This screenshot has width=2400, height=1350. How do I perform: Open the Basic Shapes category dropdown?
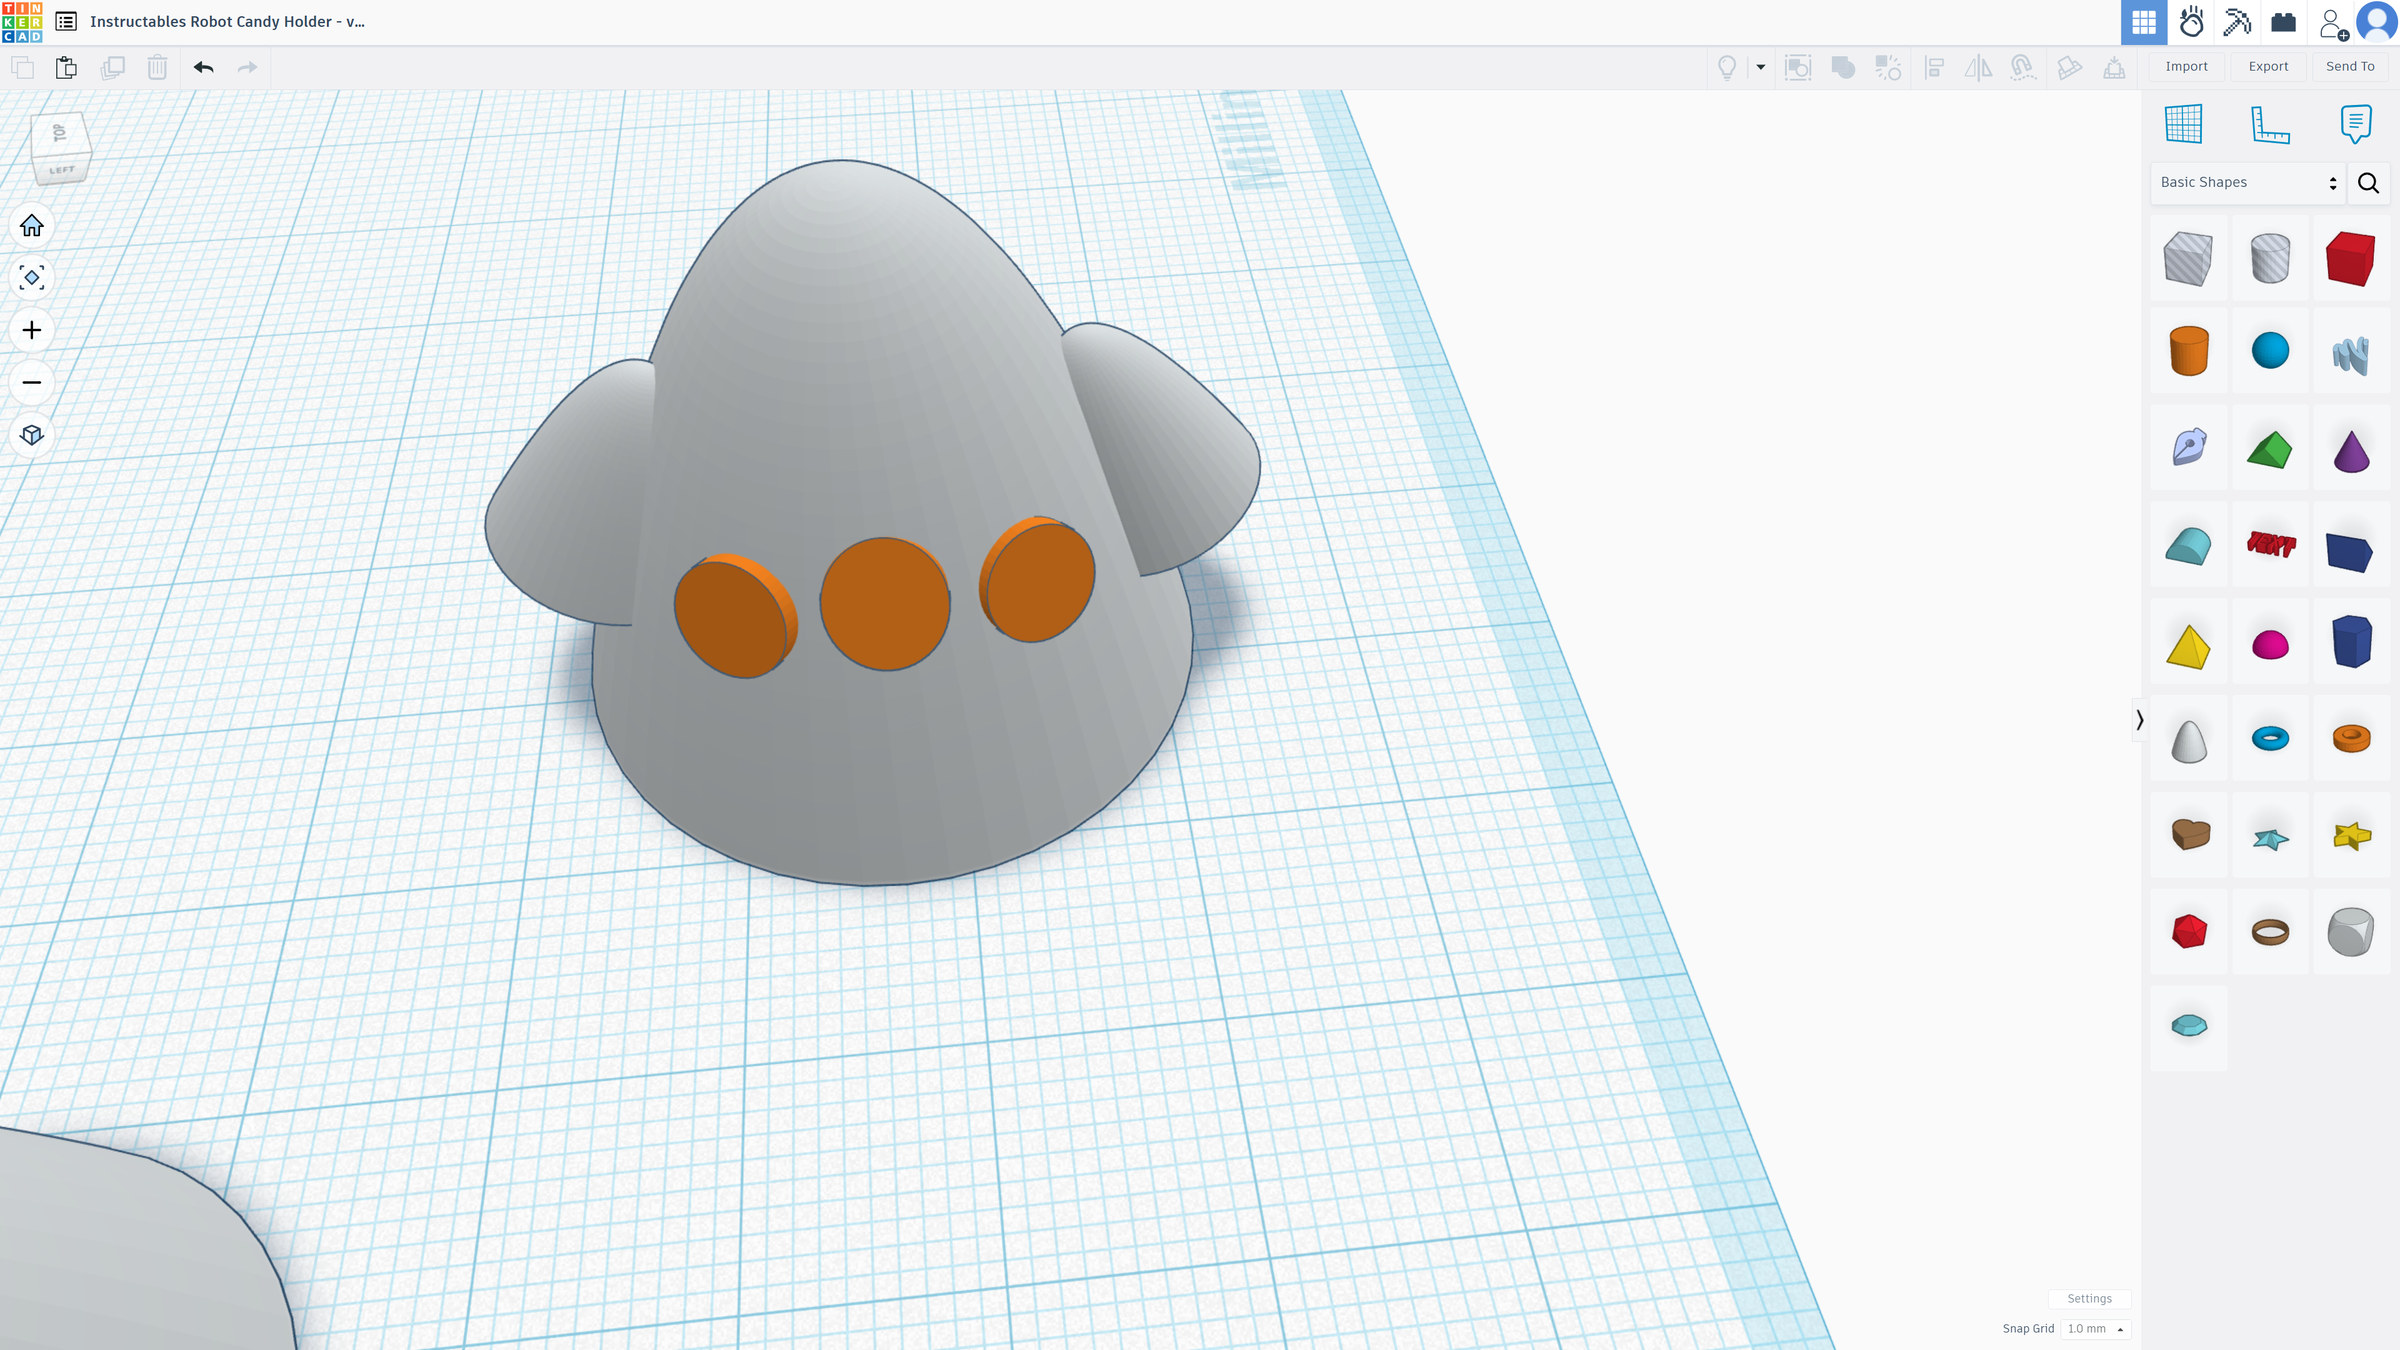coord(2248,182)
